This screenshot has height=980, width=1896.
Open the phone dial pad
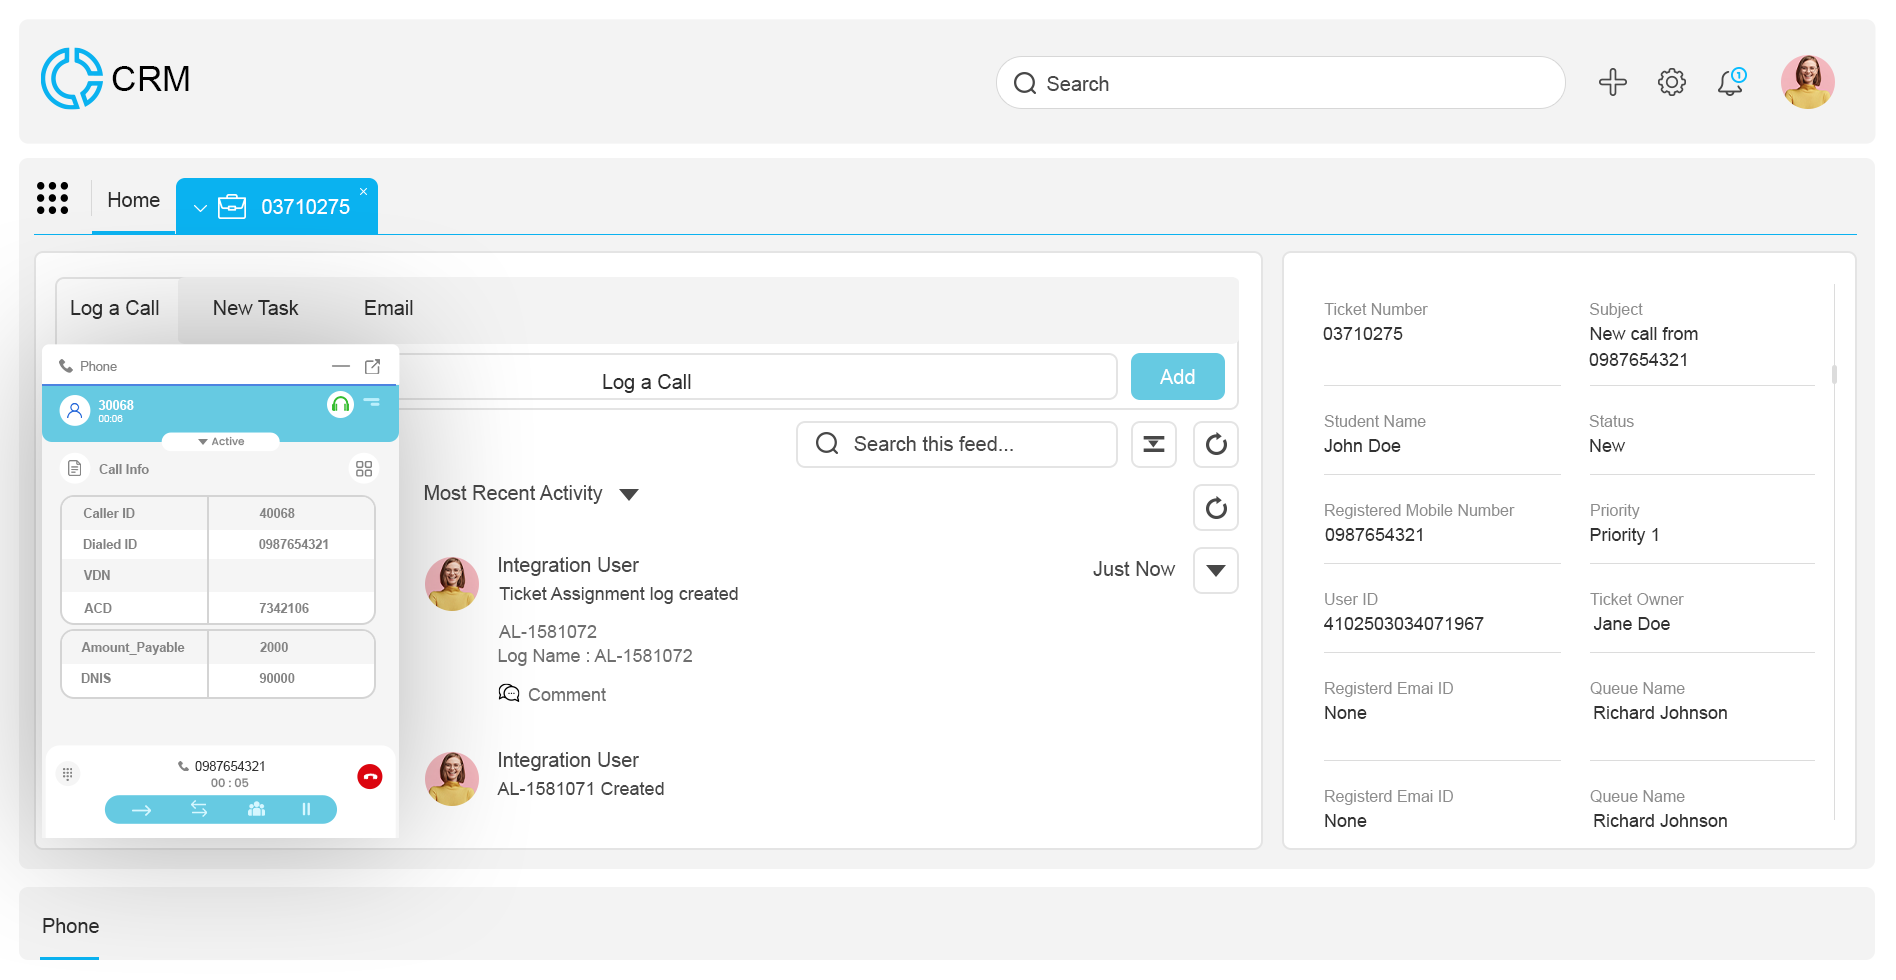(67, 774)
